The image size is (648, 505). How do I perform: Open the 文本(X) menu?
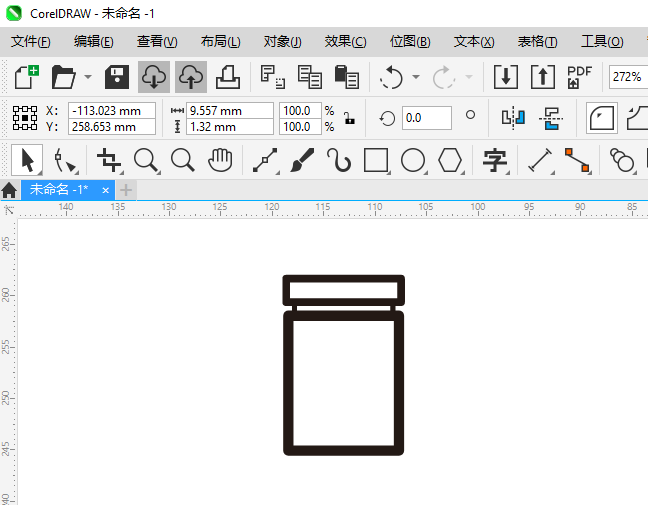pyautogui.click(x=474, y=41)
